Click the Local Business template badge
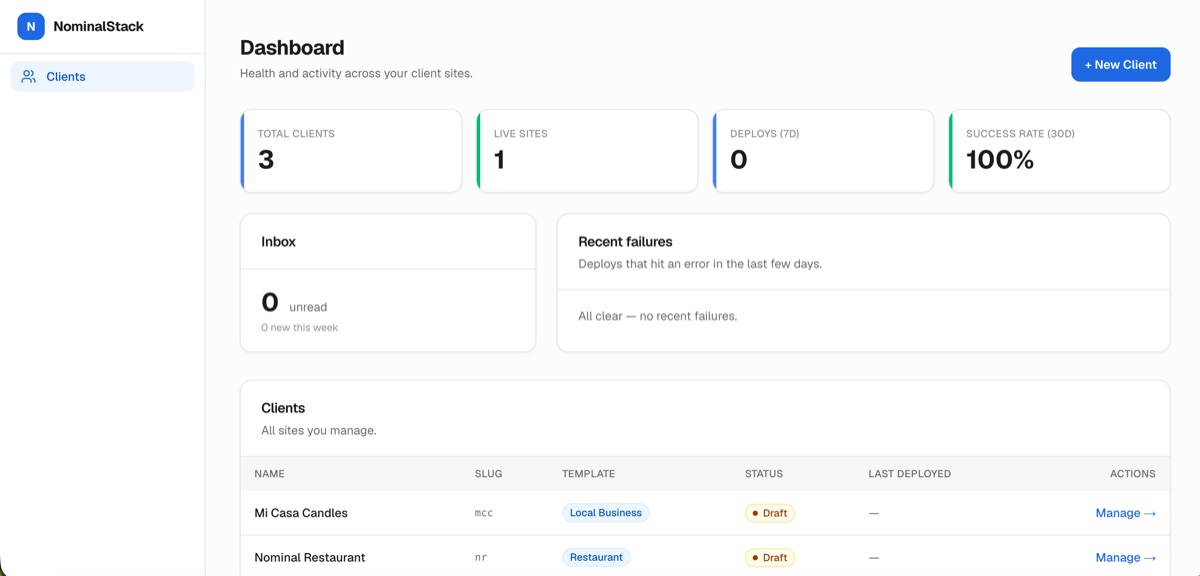The height and width of the screenshot is (576, 1200). (605, 513)
